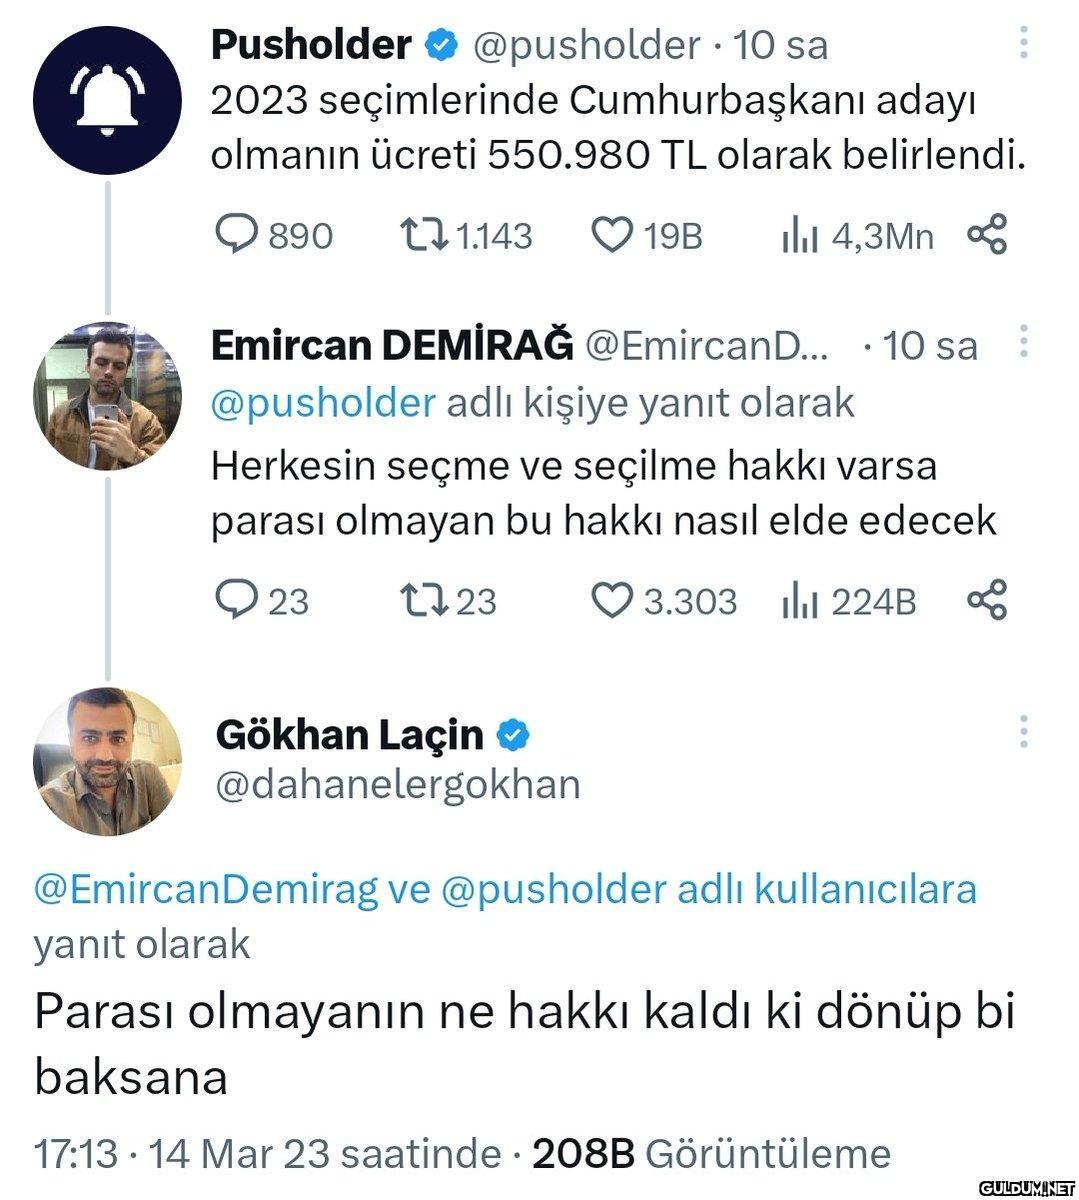The height and width of the screenshot is (1200, 1079).
Task: Open Emircan DEMİRAĞ's profile photo
Action: 108,396
